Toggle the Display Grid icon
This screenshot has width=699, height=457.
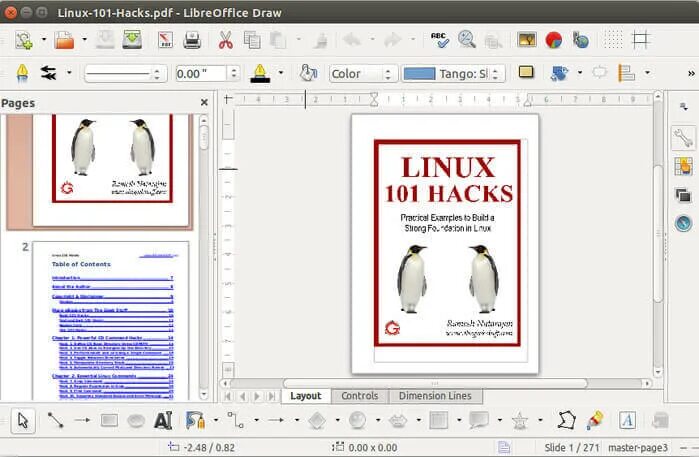[x=613, y=40]
